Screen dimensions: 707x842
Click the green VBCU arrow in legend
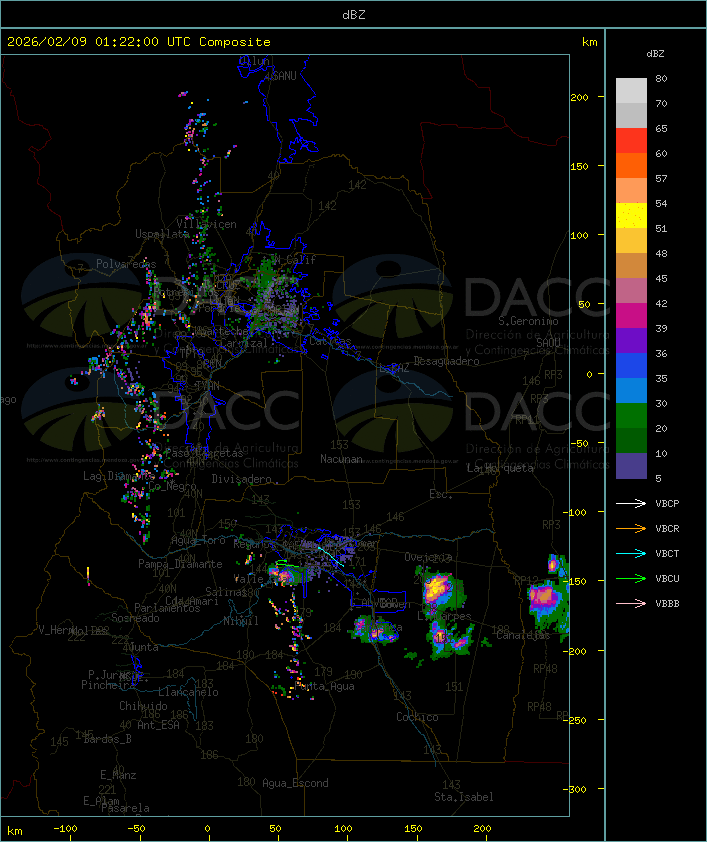[x=631, y=578]
